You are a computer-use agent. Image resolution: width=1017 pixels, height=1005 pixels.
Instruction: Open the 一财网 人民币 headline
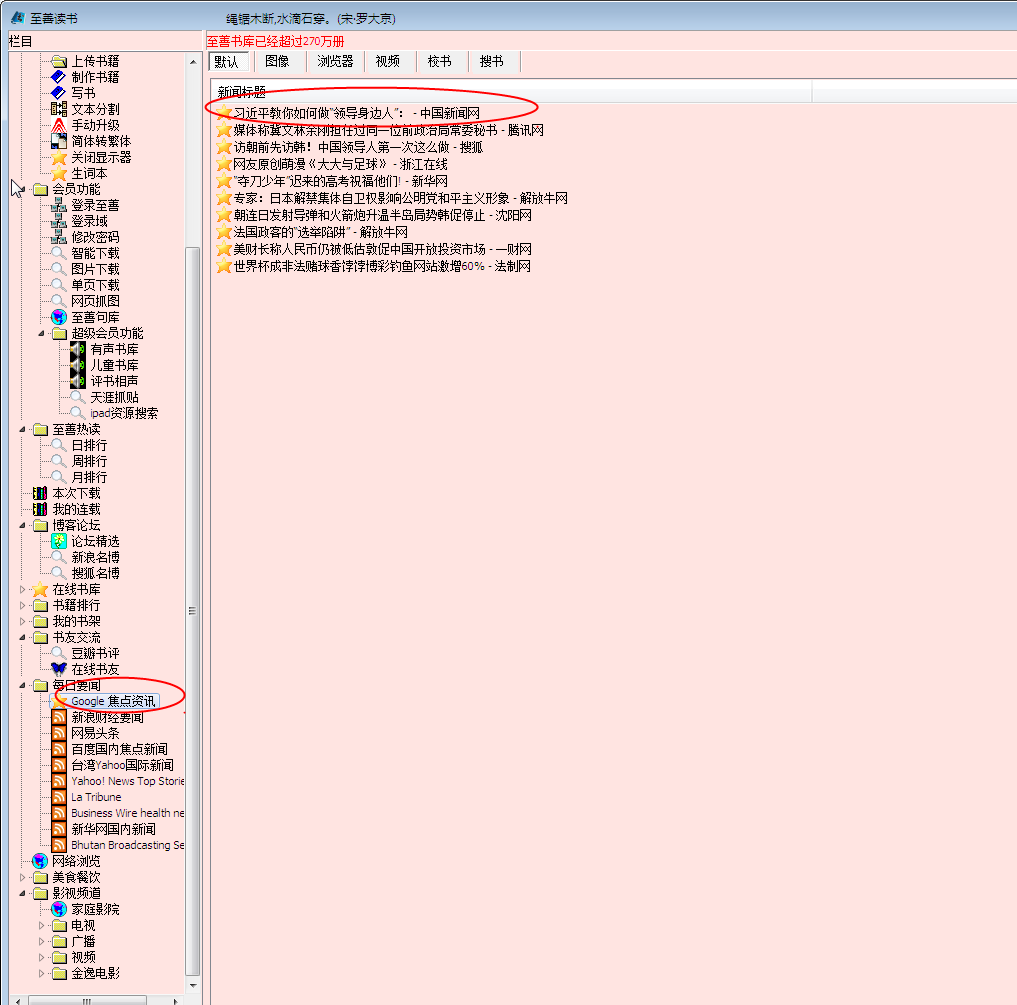[x=383, y=249]
